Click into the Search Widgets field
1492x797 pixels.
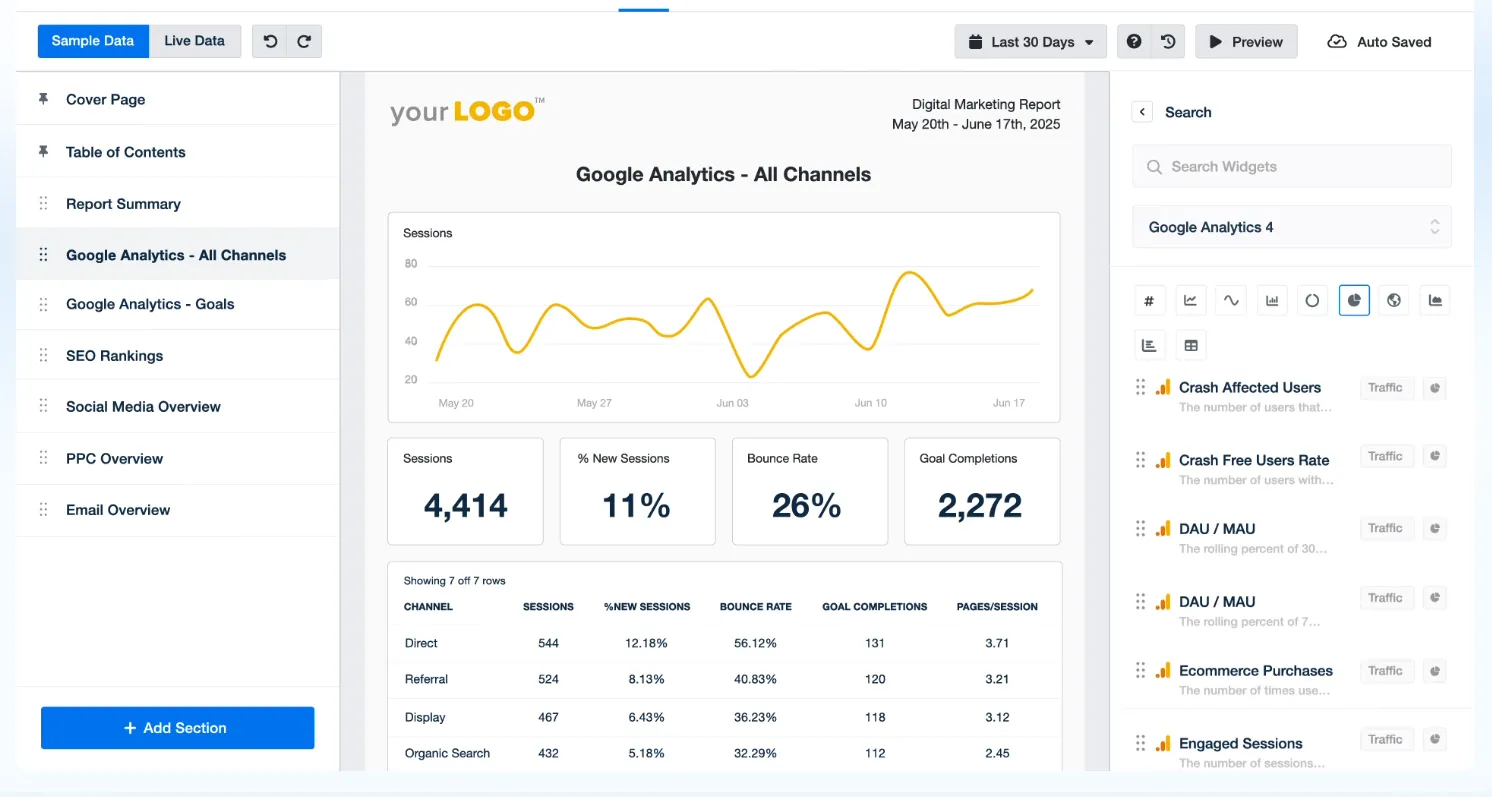tap(1292, 167)
